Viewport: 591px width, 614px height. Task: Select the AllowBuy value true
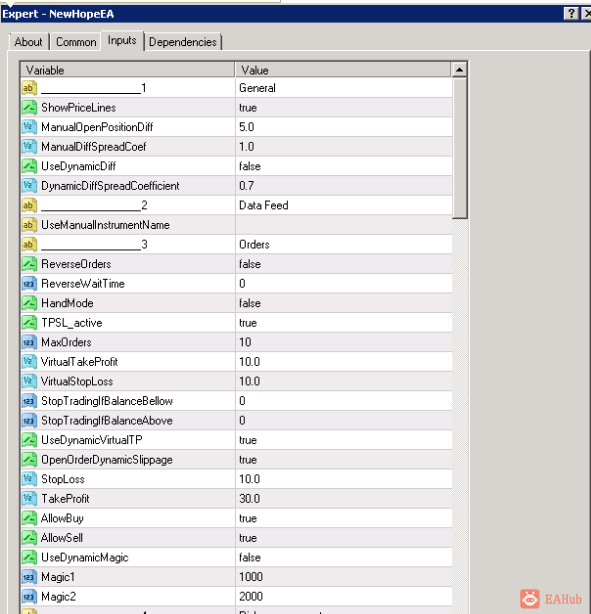coord(248,518)
